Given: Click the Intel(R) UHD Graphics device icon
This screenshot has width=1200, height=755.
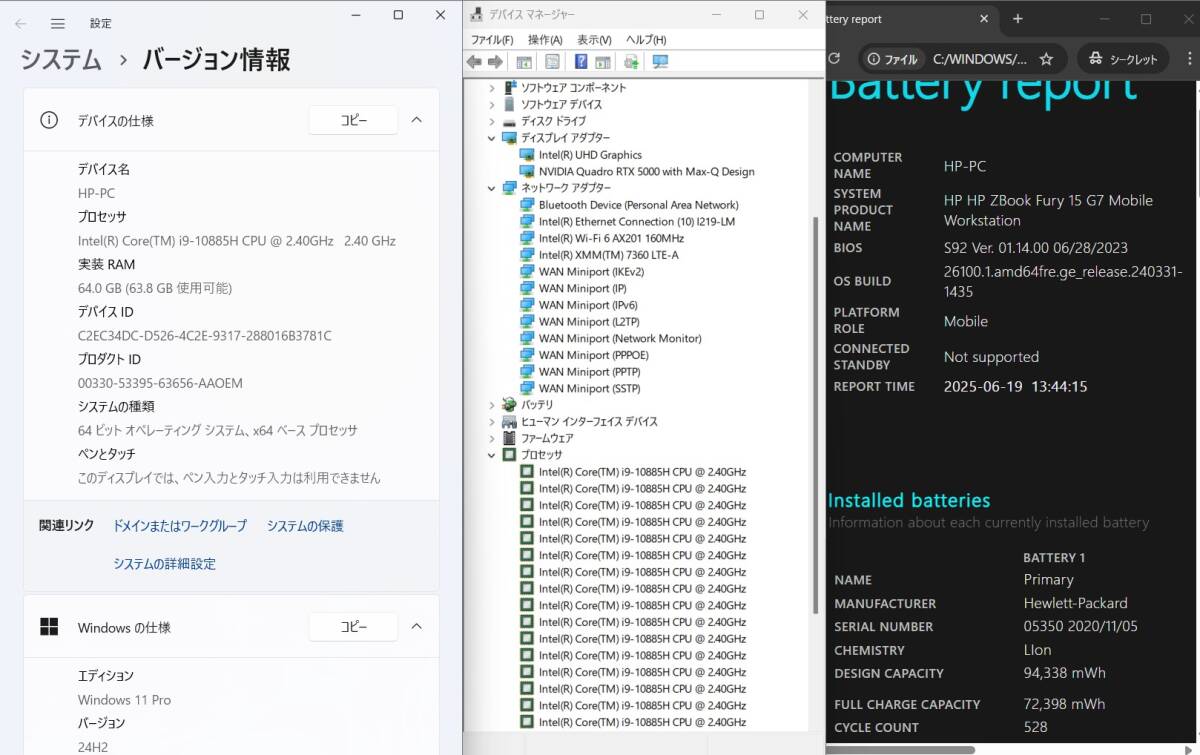Looking at the screenshot, I should click(528, 155).
